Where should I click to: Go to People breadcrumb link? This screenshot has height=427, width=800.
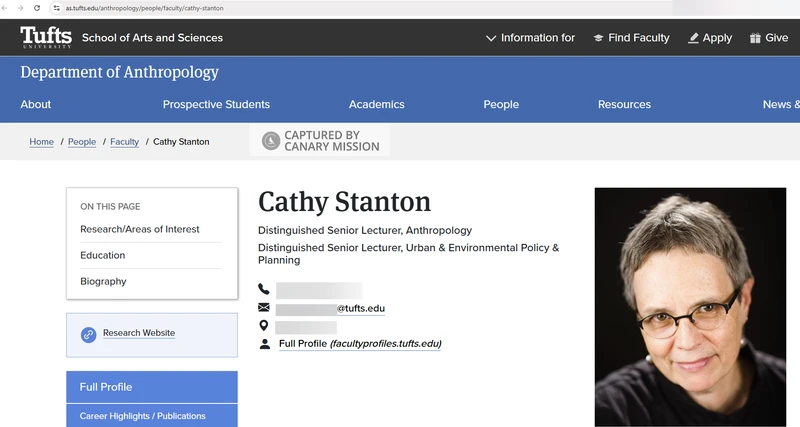(x=82, y=142)
